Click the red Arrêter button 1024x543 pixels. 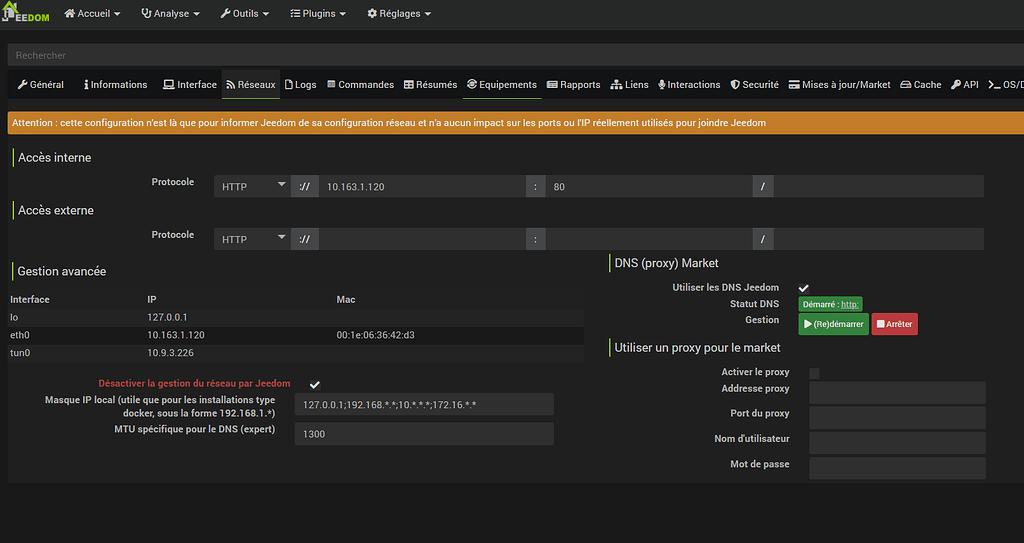(x=894, y=324)
